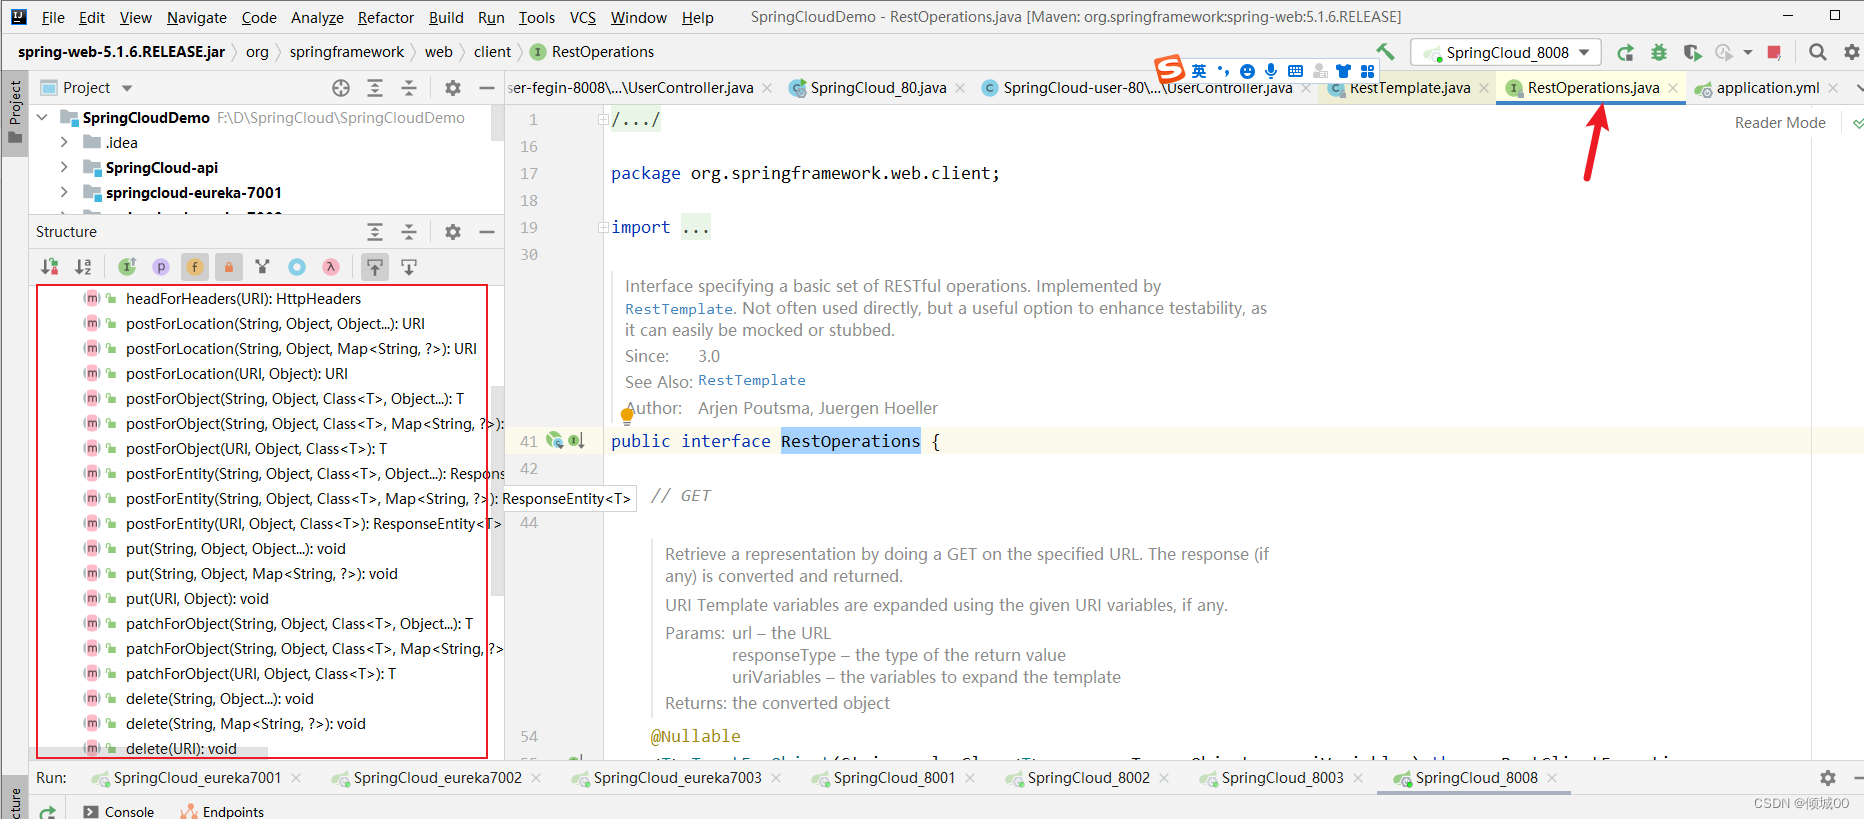Screen dimensions: 1864x819
Task: Collapse SpringCloudDemo root tree node
Action: (42, 118)
